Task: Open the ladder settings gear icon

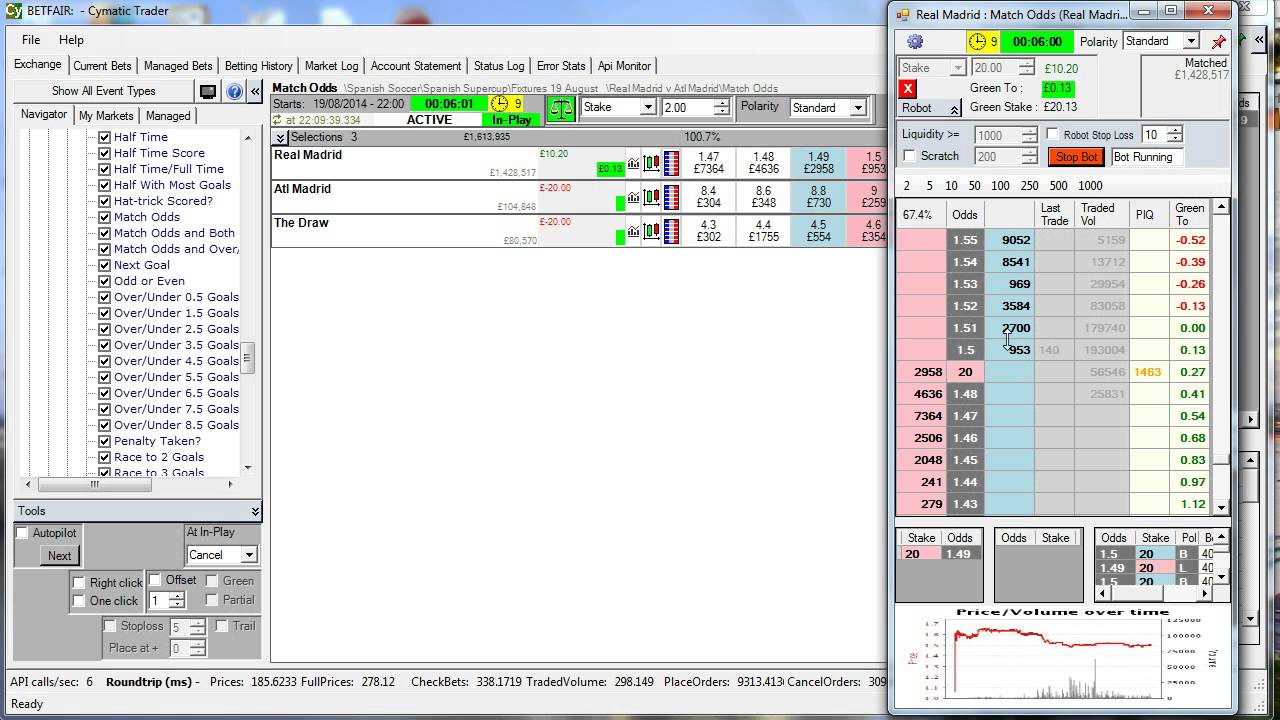Action: (915, 42)
